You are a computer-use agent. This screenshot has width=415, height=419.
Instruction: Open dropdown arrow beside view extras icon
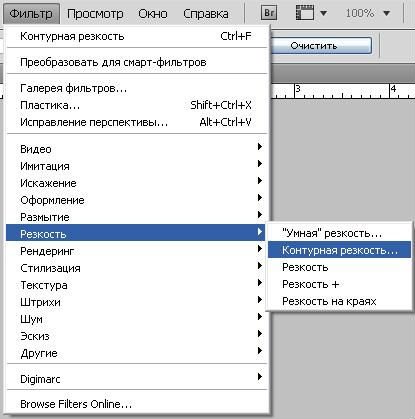tap(323, 14)
